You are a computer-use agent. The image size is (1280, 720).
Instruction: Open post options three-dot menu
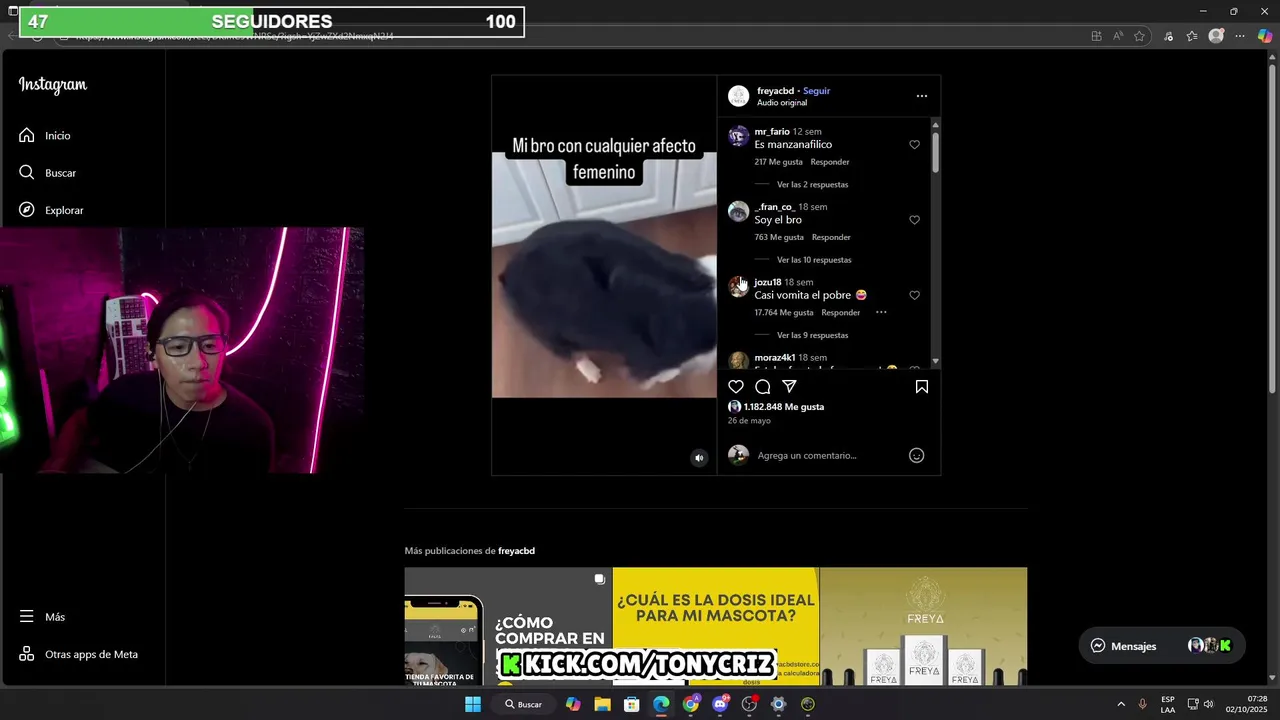922,96
